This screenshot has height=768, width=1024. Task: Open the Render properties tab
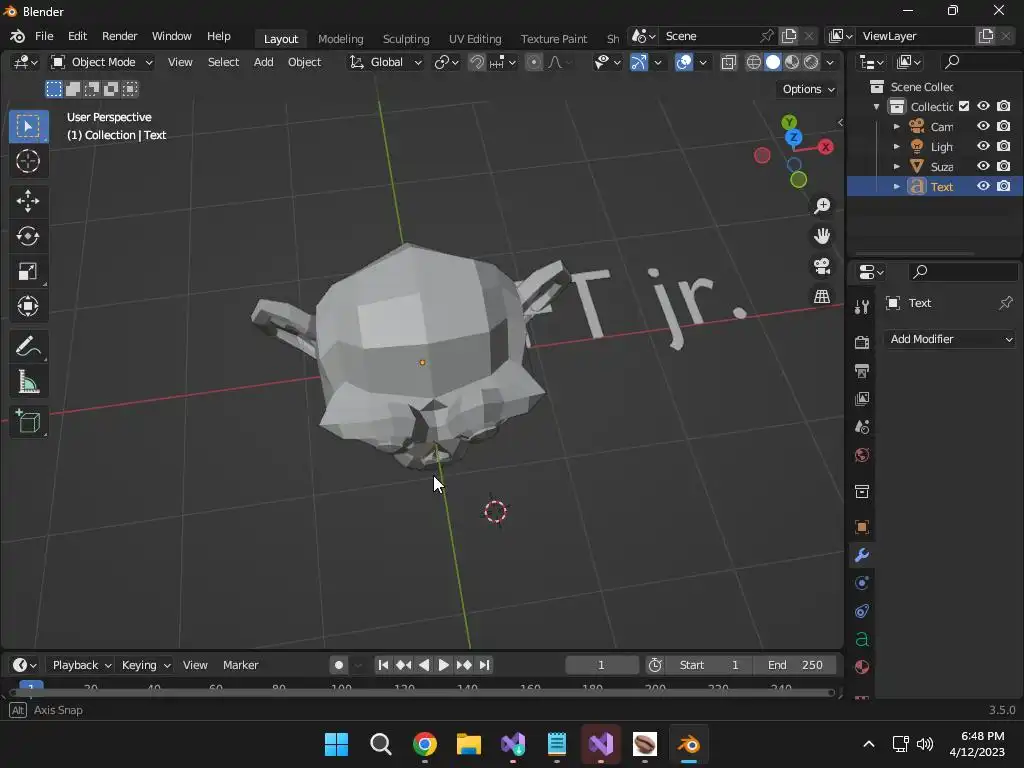(x=861, y=342)
